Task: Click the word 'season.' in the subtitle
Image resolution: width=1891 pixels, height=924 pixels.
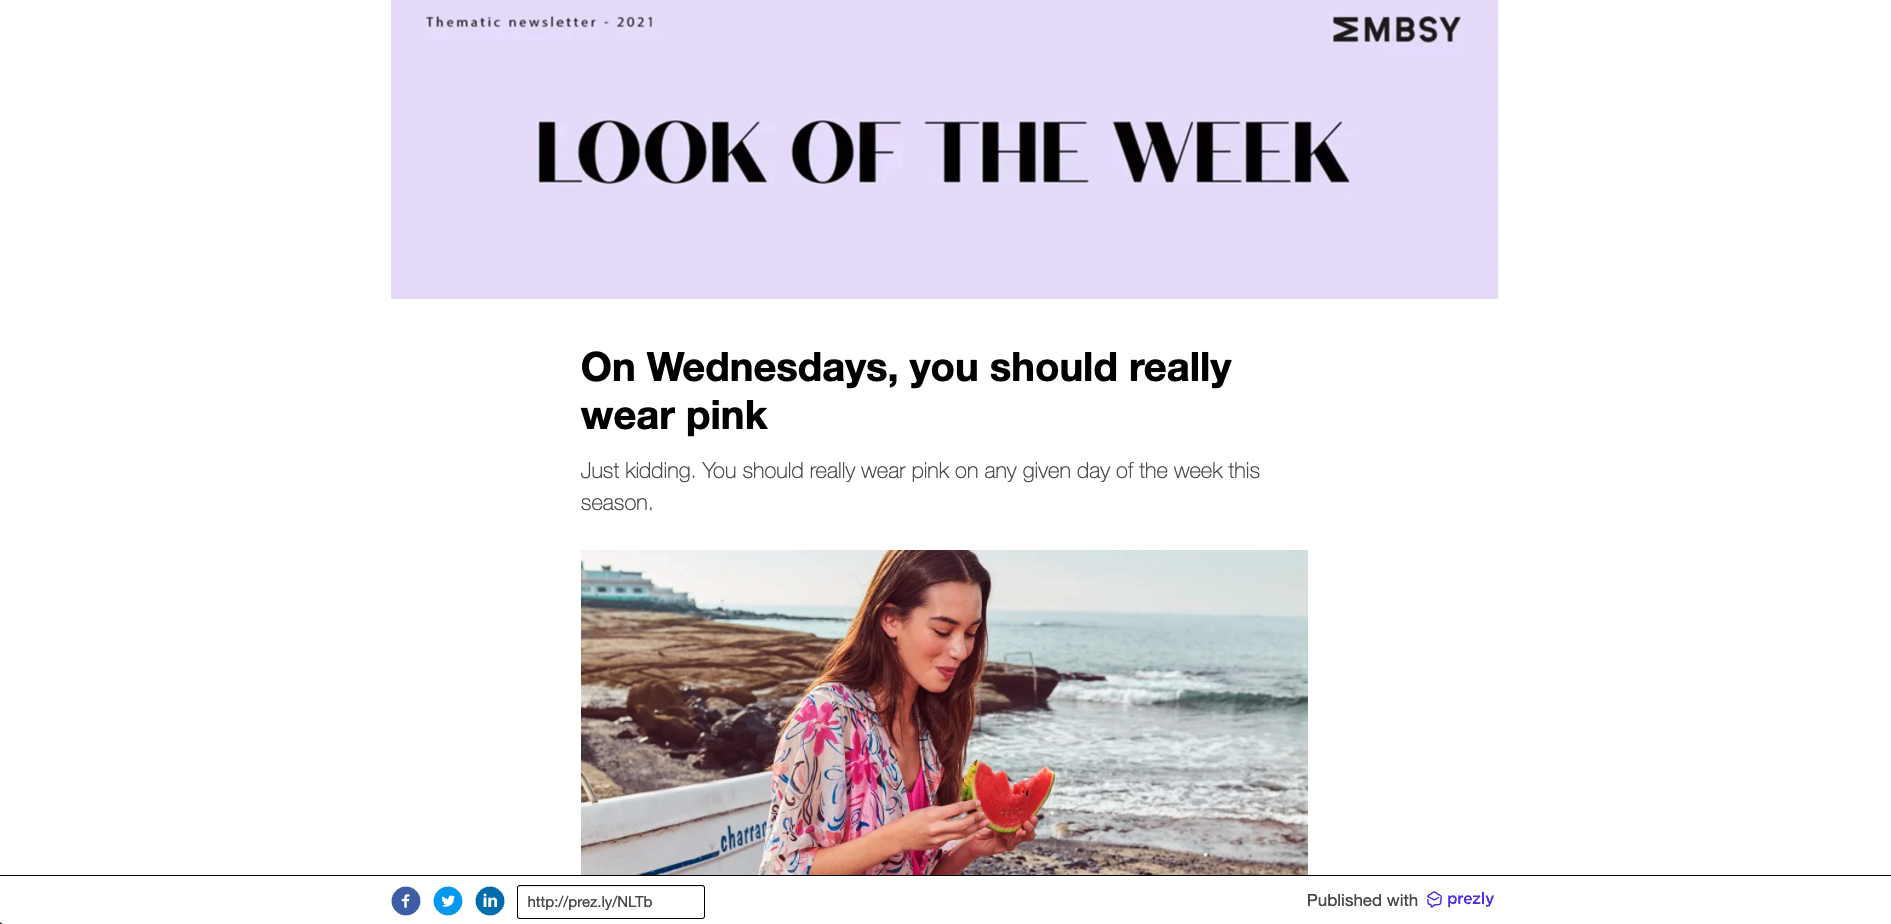Action: point(617,503)
